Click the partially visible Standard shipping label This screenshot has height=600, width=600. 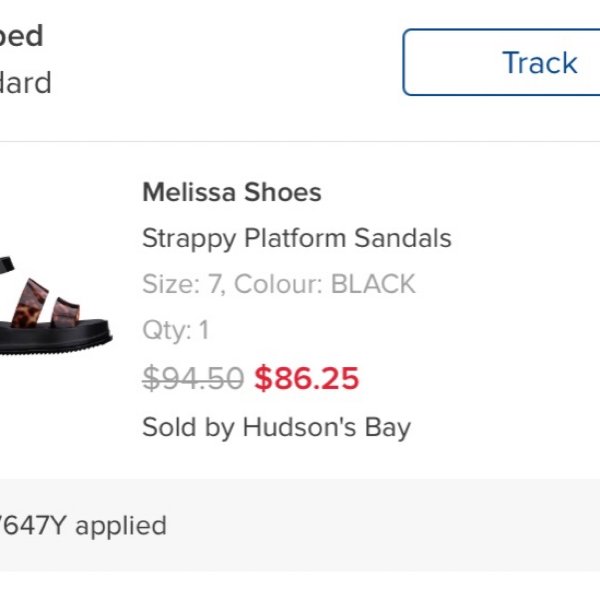point(25,82)
